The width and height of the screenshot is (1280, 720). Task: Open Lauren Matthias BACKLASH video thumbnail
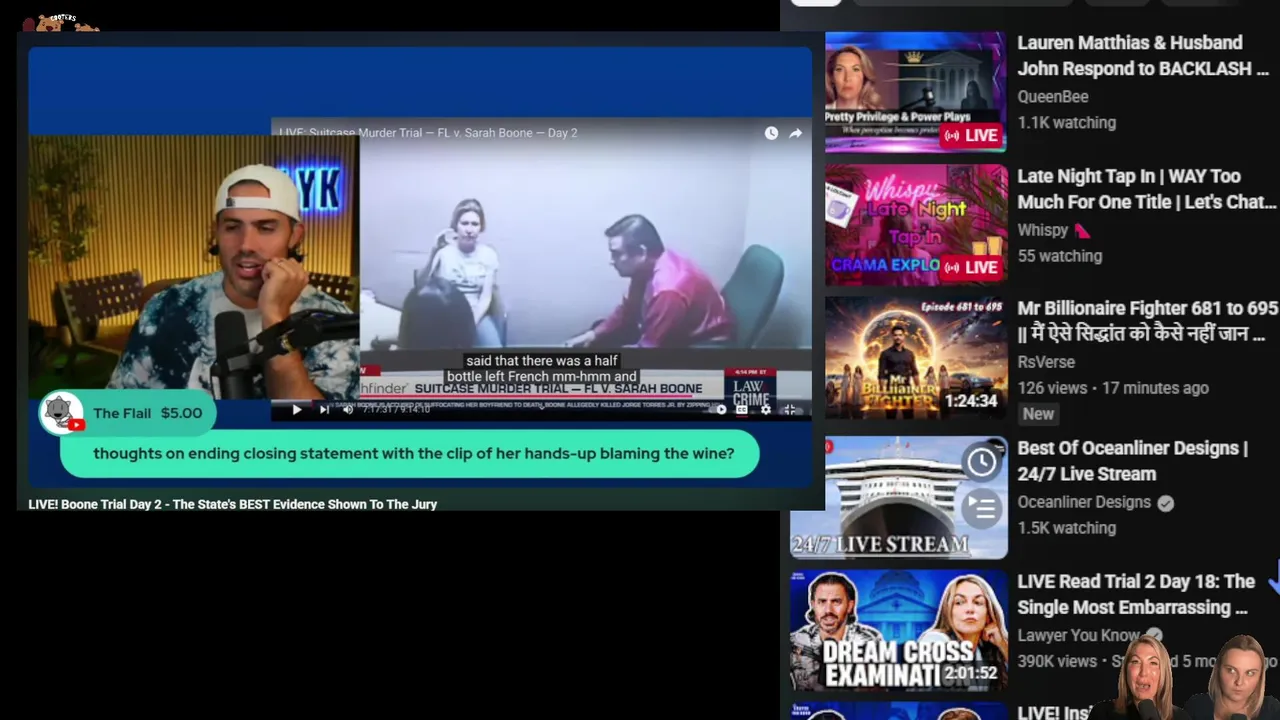pos(915,91)
